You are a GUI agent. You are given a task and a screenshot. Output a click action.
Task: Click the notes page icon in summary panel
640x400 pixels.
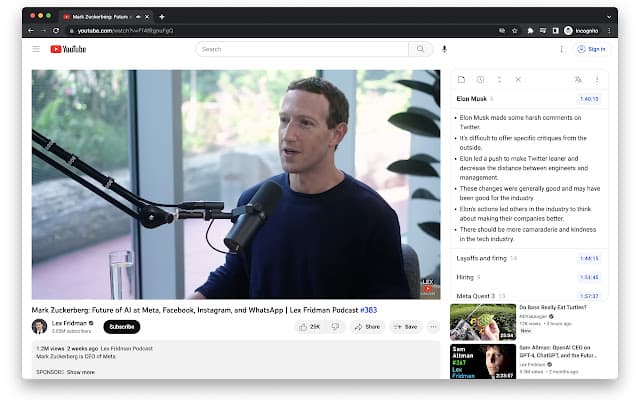click(462, 79)
